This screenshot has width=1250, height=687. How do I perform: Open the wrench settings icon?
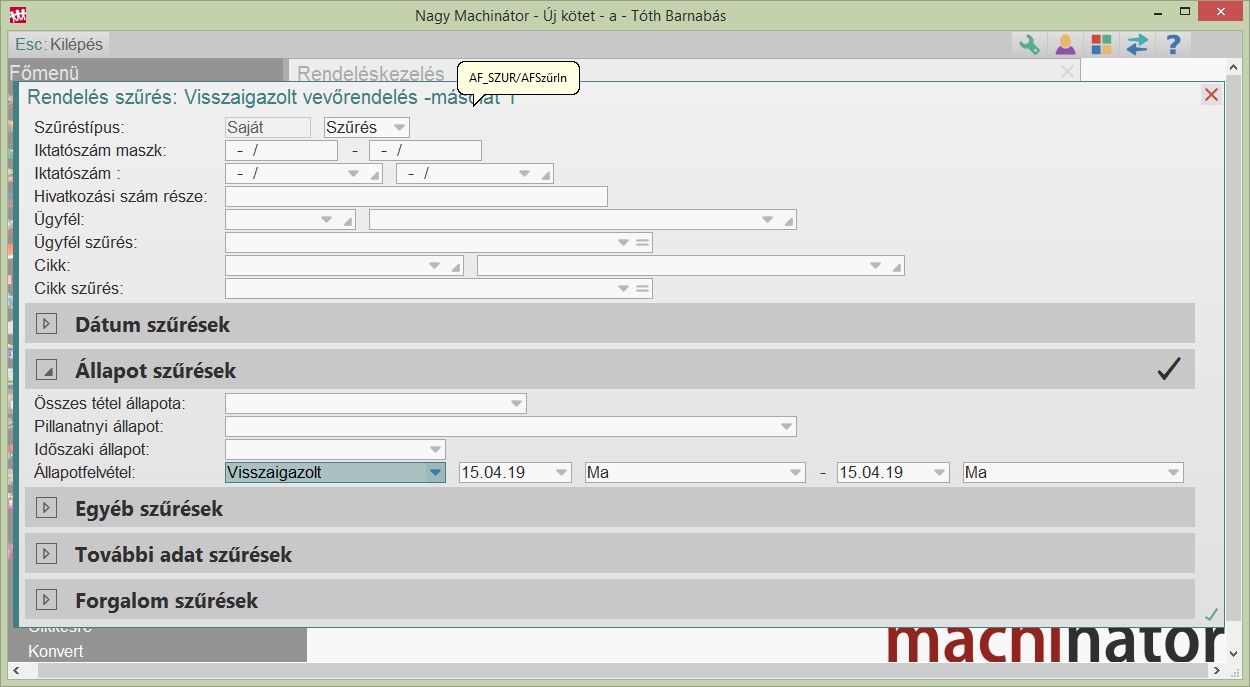[1029, 44]
